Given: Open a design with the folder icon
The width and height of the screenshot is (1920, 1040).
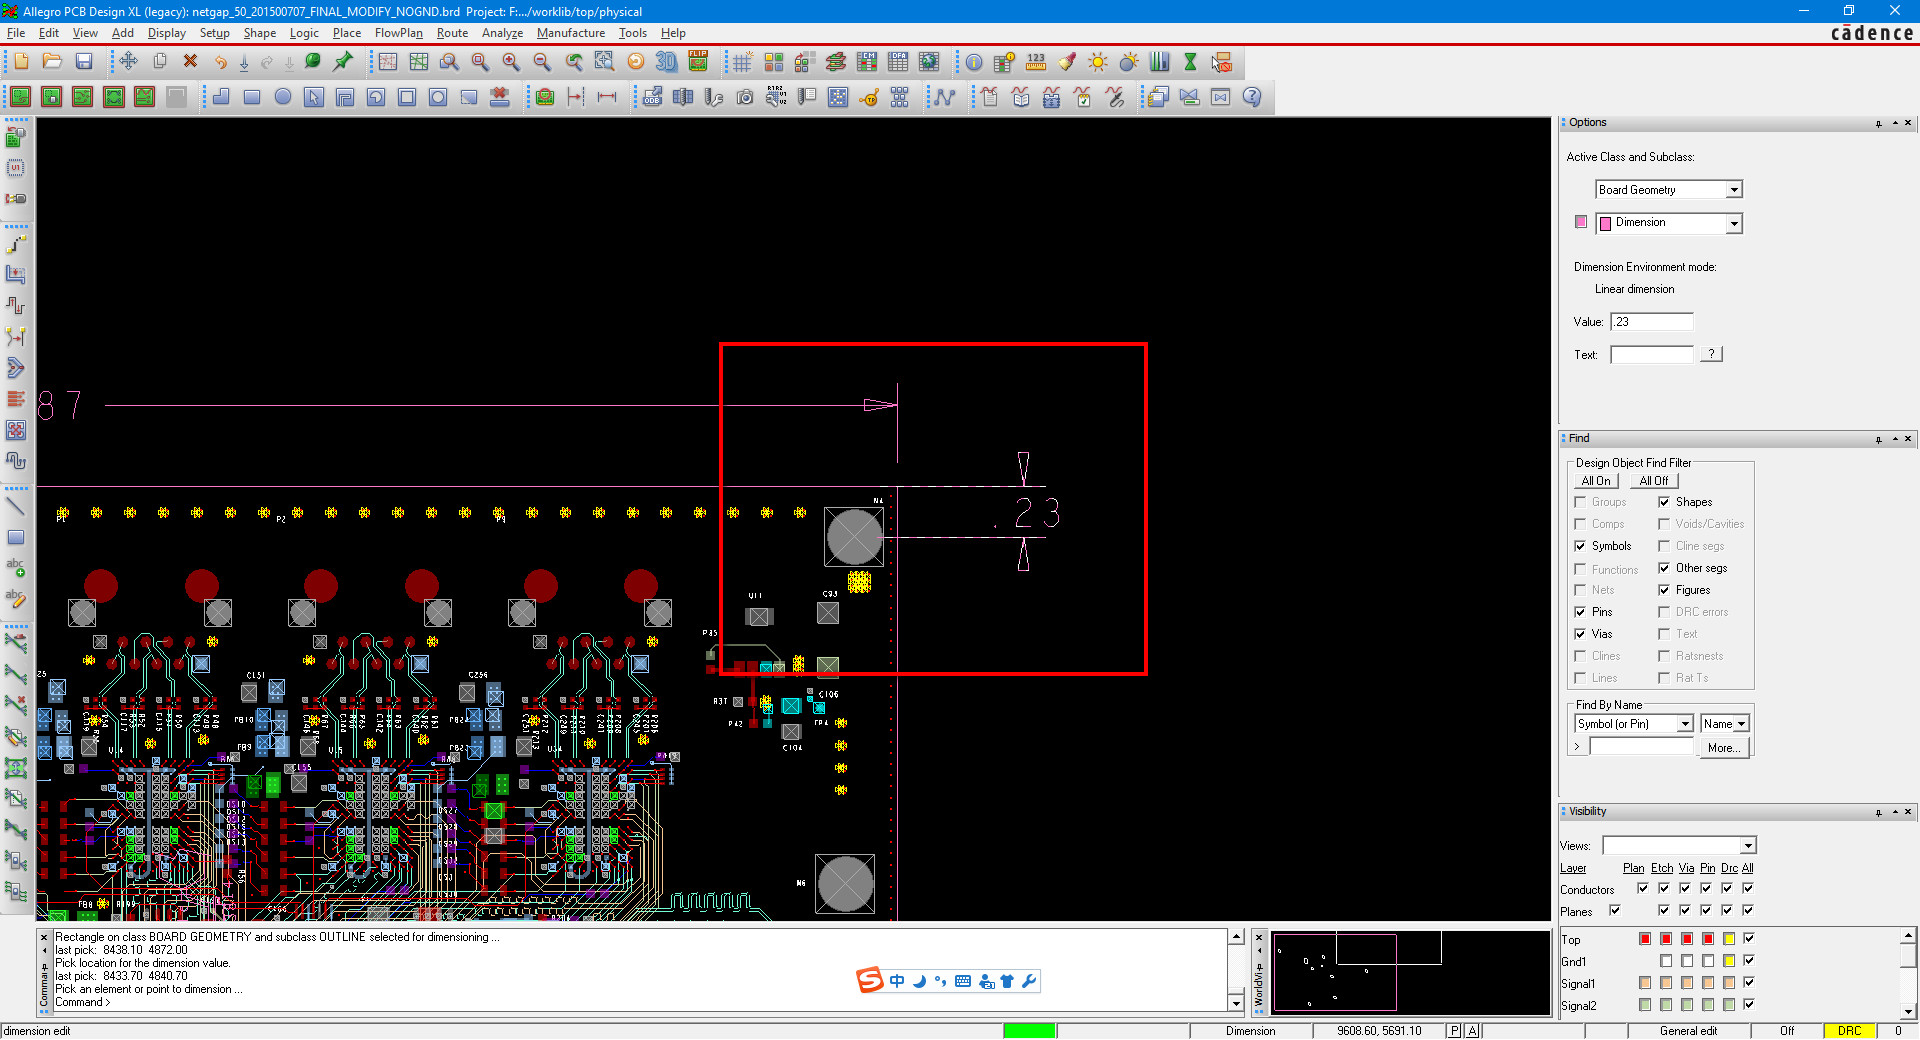Looking at the screenshot, I should pyautogui.click(x=52, y=62).
